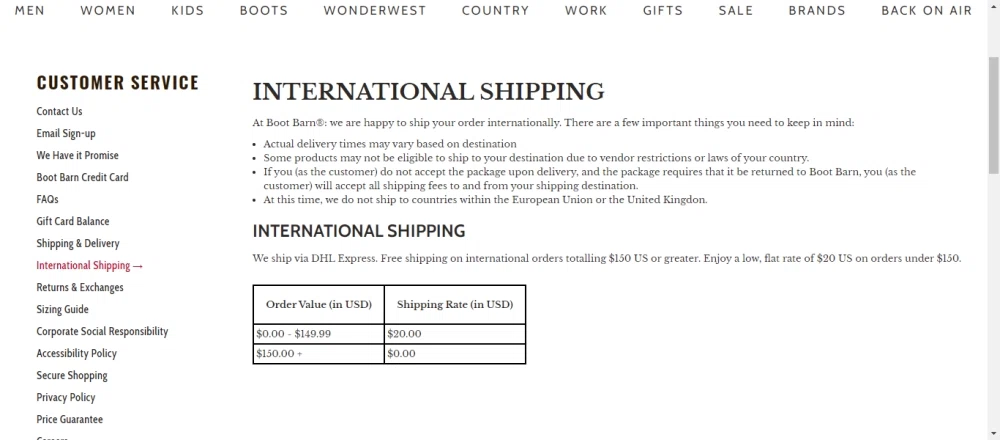Open the BRANDS menu
The width and height of the screenshot is (1000, 440).
(x=817, y=11)
